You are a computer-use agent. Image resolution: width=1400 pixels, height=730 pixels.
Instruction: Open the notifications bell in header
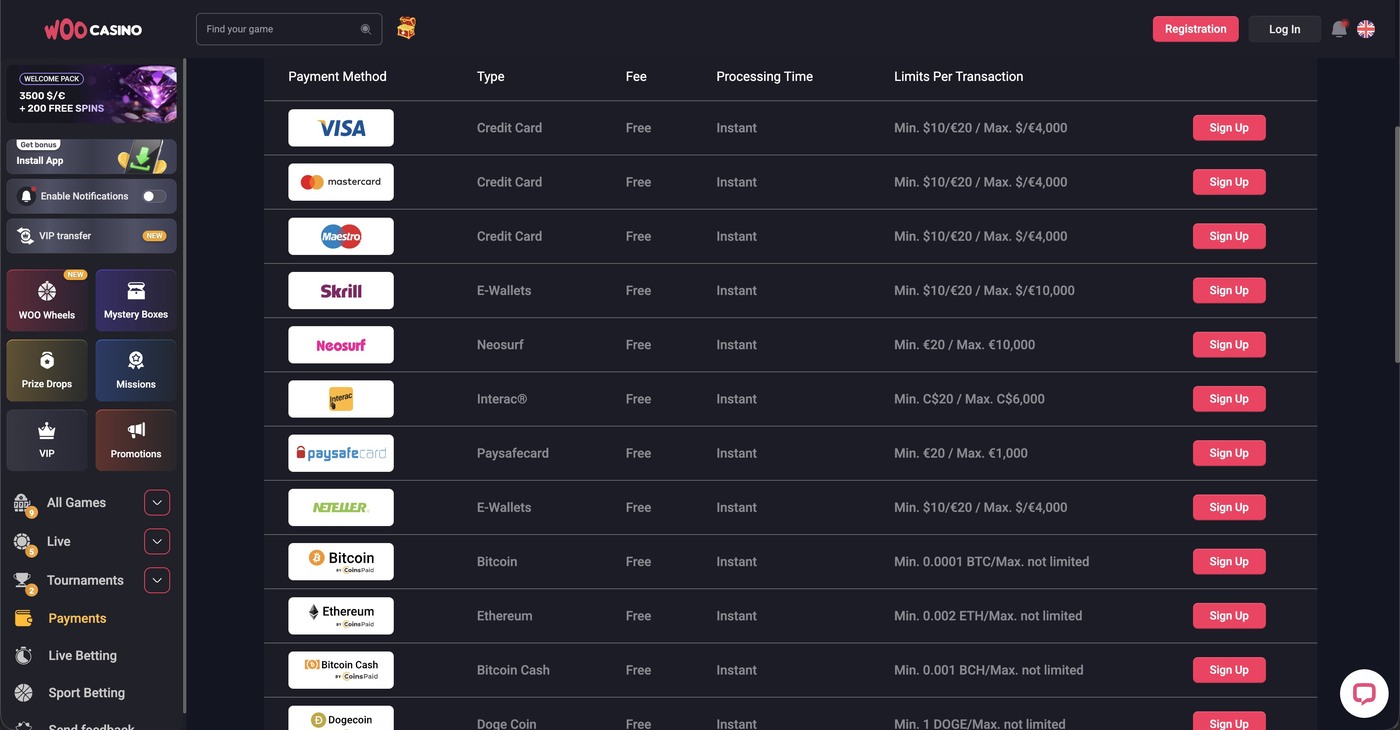click(x=1339, y=29)
